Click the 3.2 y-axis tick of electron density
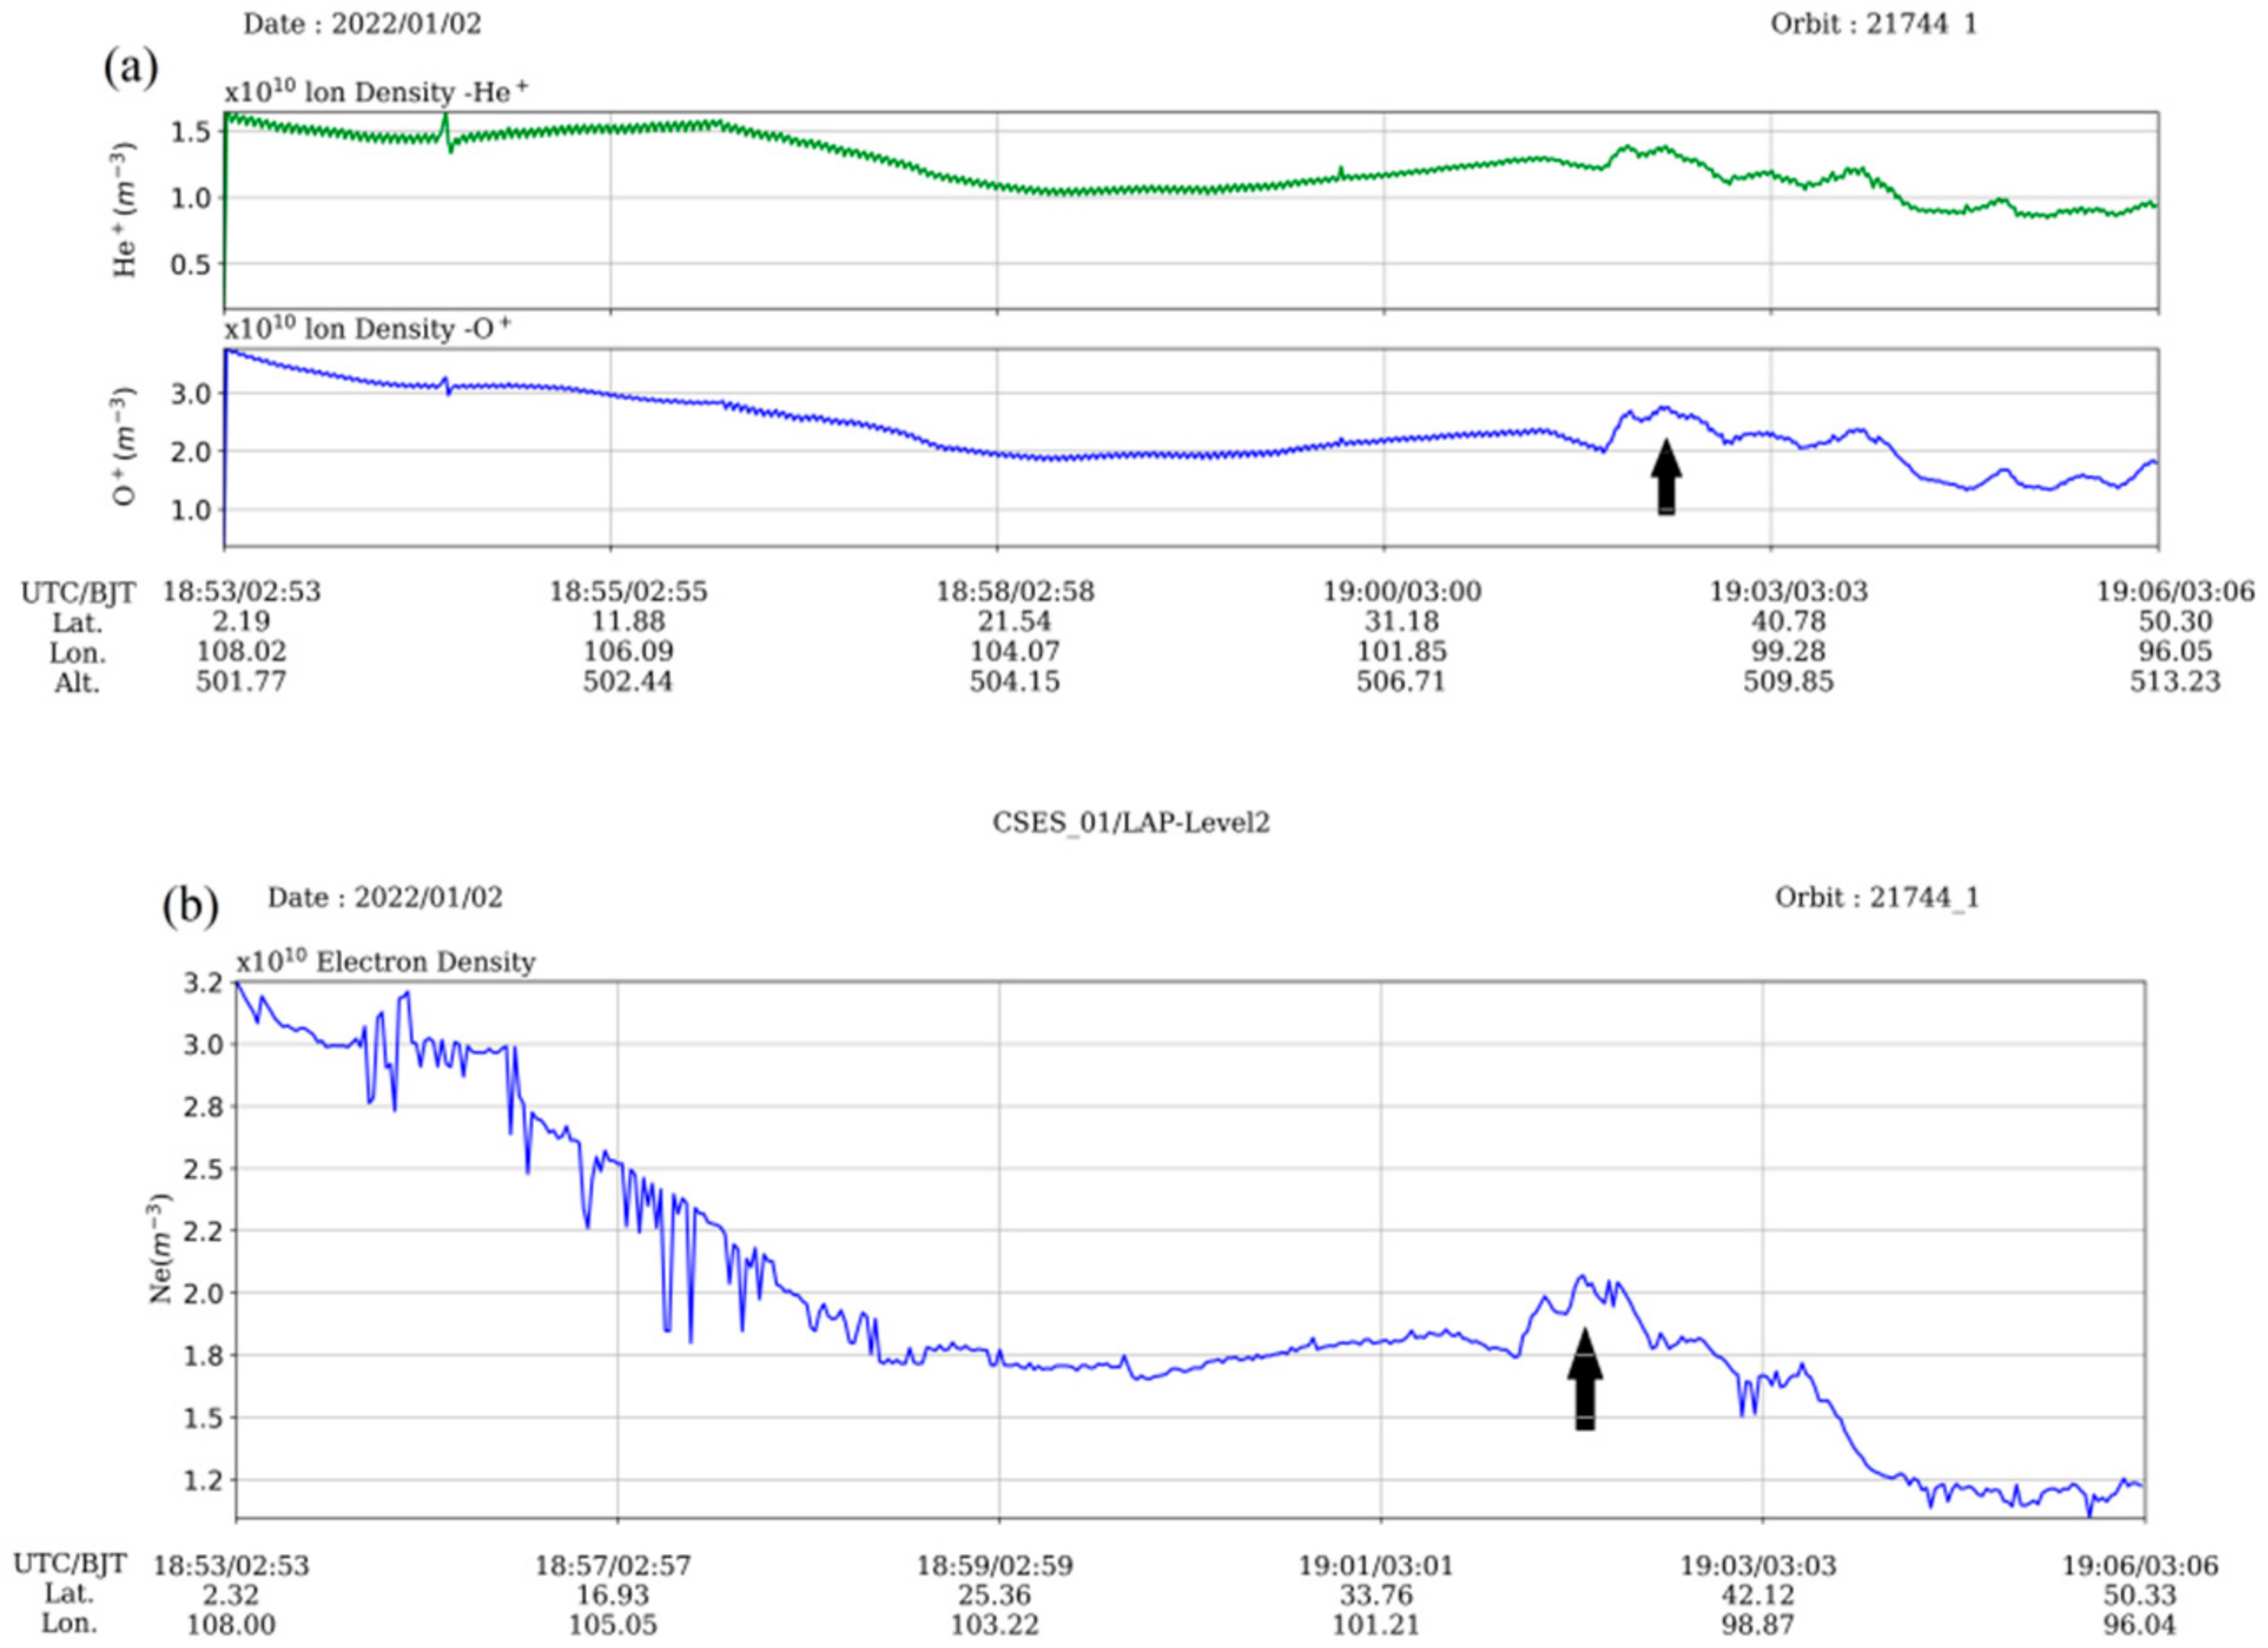This screenshot has height=1648, width=2268. (x=204, y=983)
